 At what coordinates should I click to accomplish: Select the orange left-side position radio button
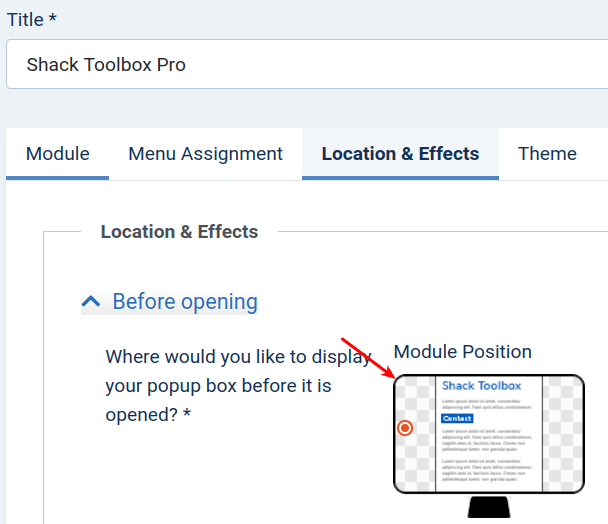[405, 428]
